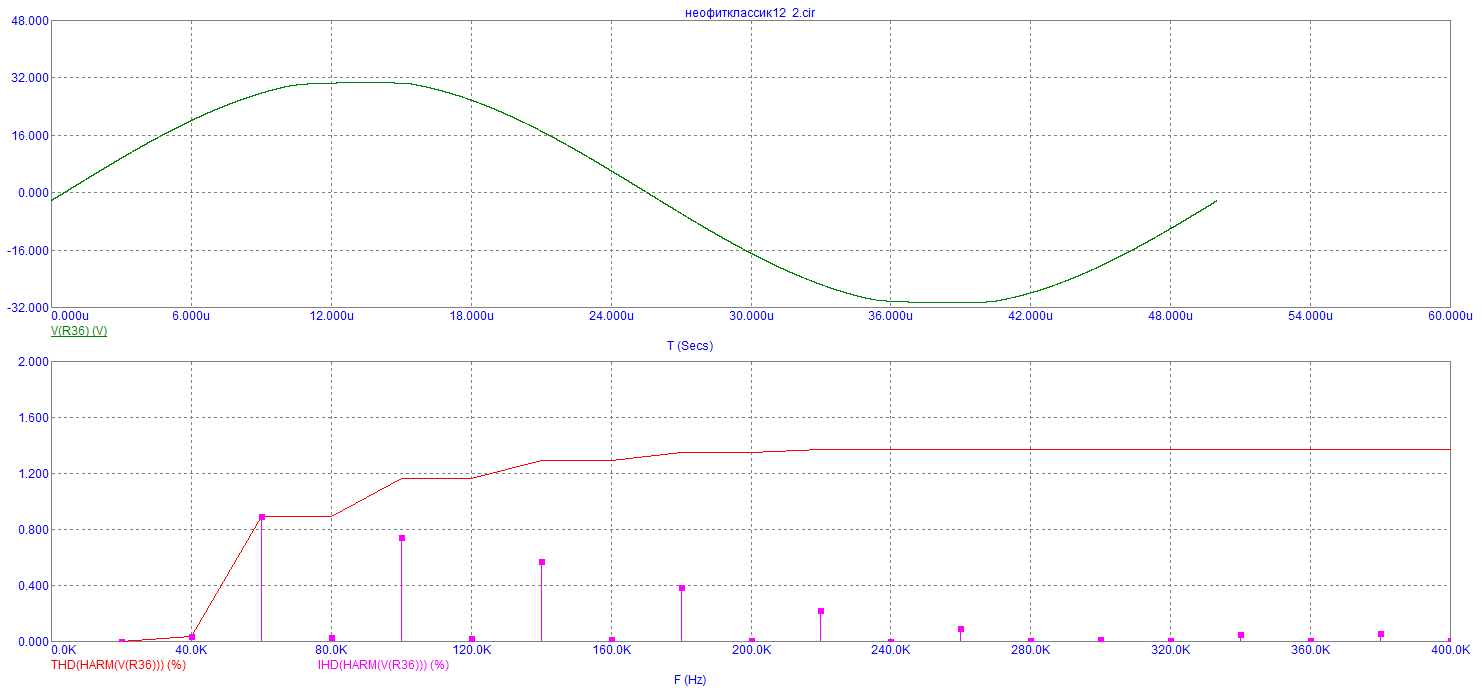This screenshot has width=1482, height=700.
Task: Select the V(R36) (V) trace legend label
Action: click(x=79, y=331)
